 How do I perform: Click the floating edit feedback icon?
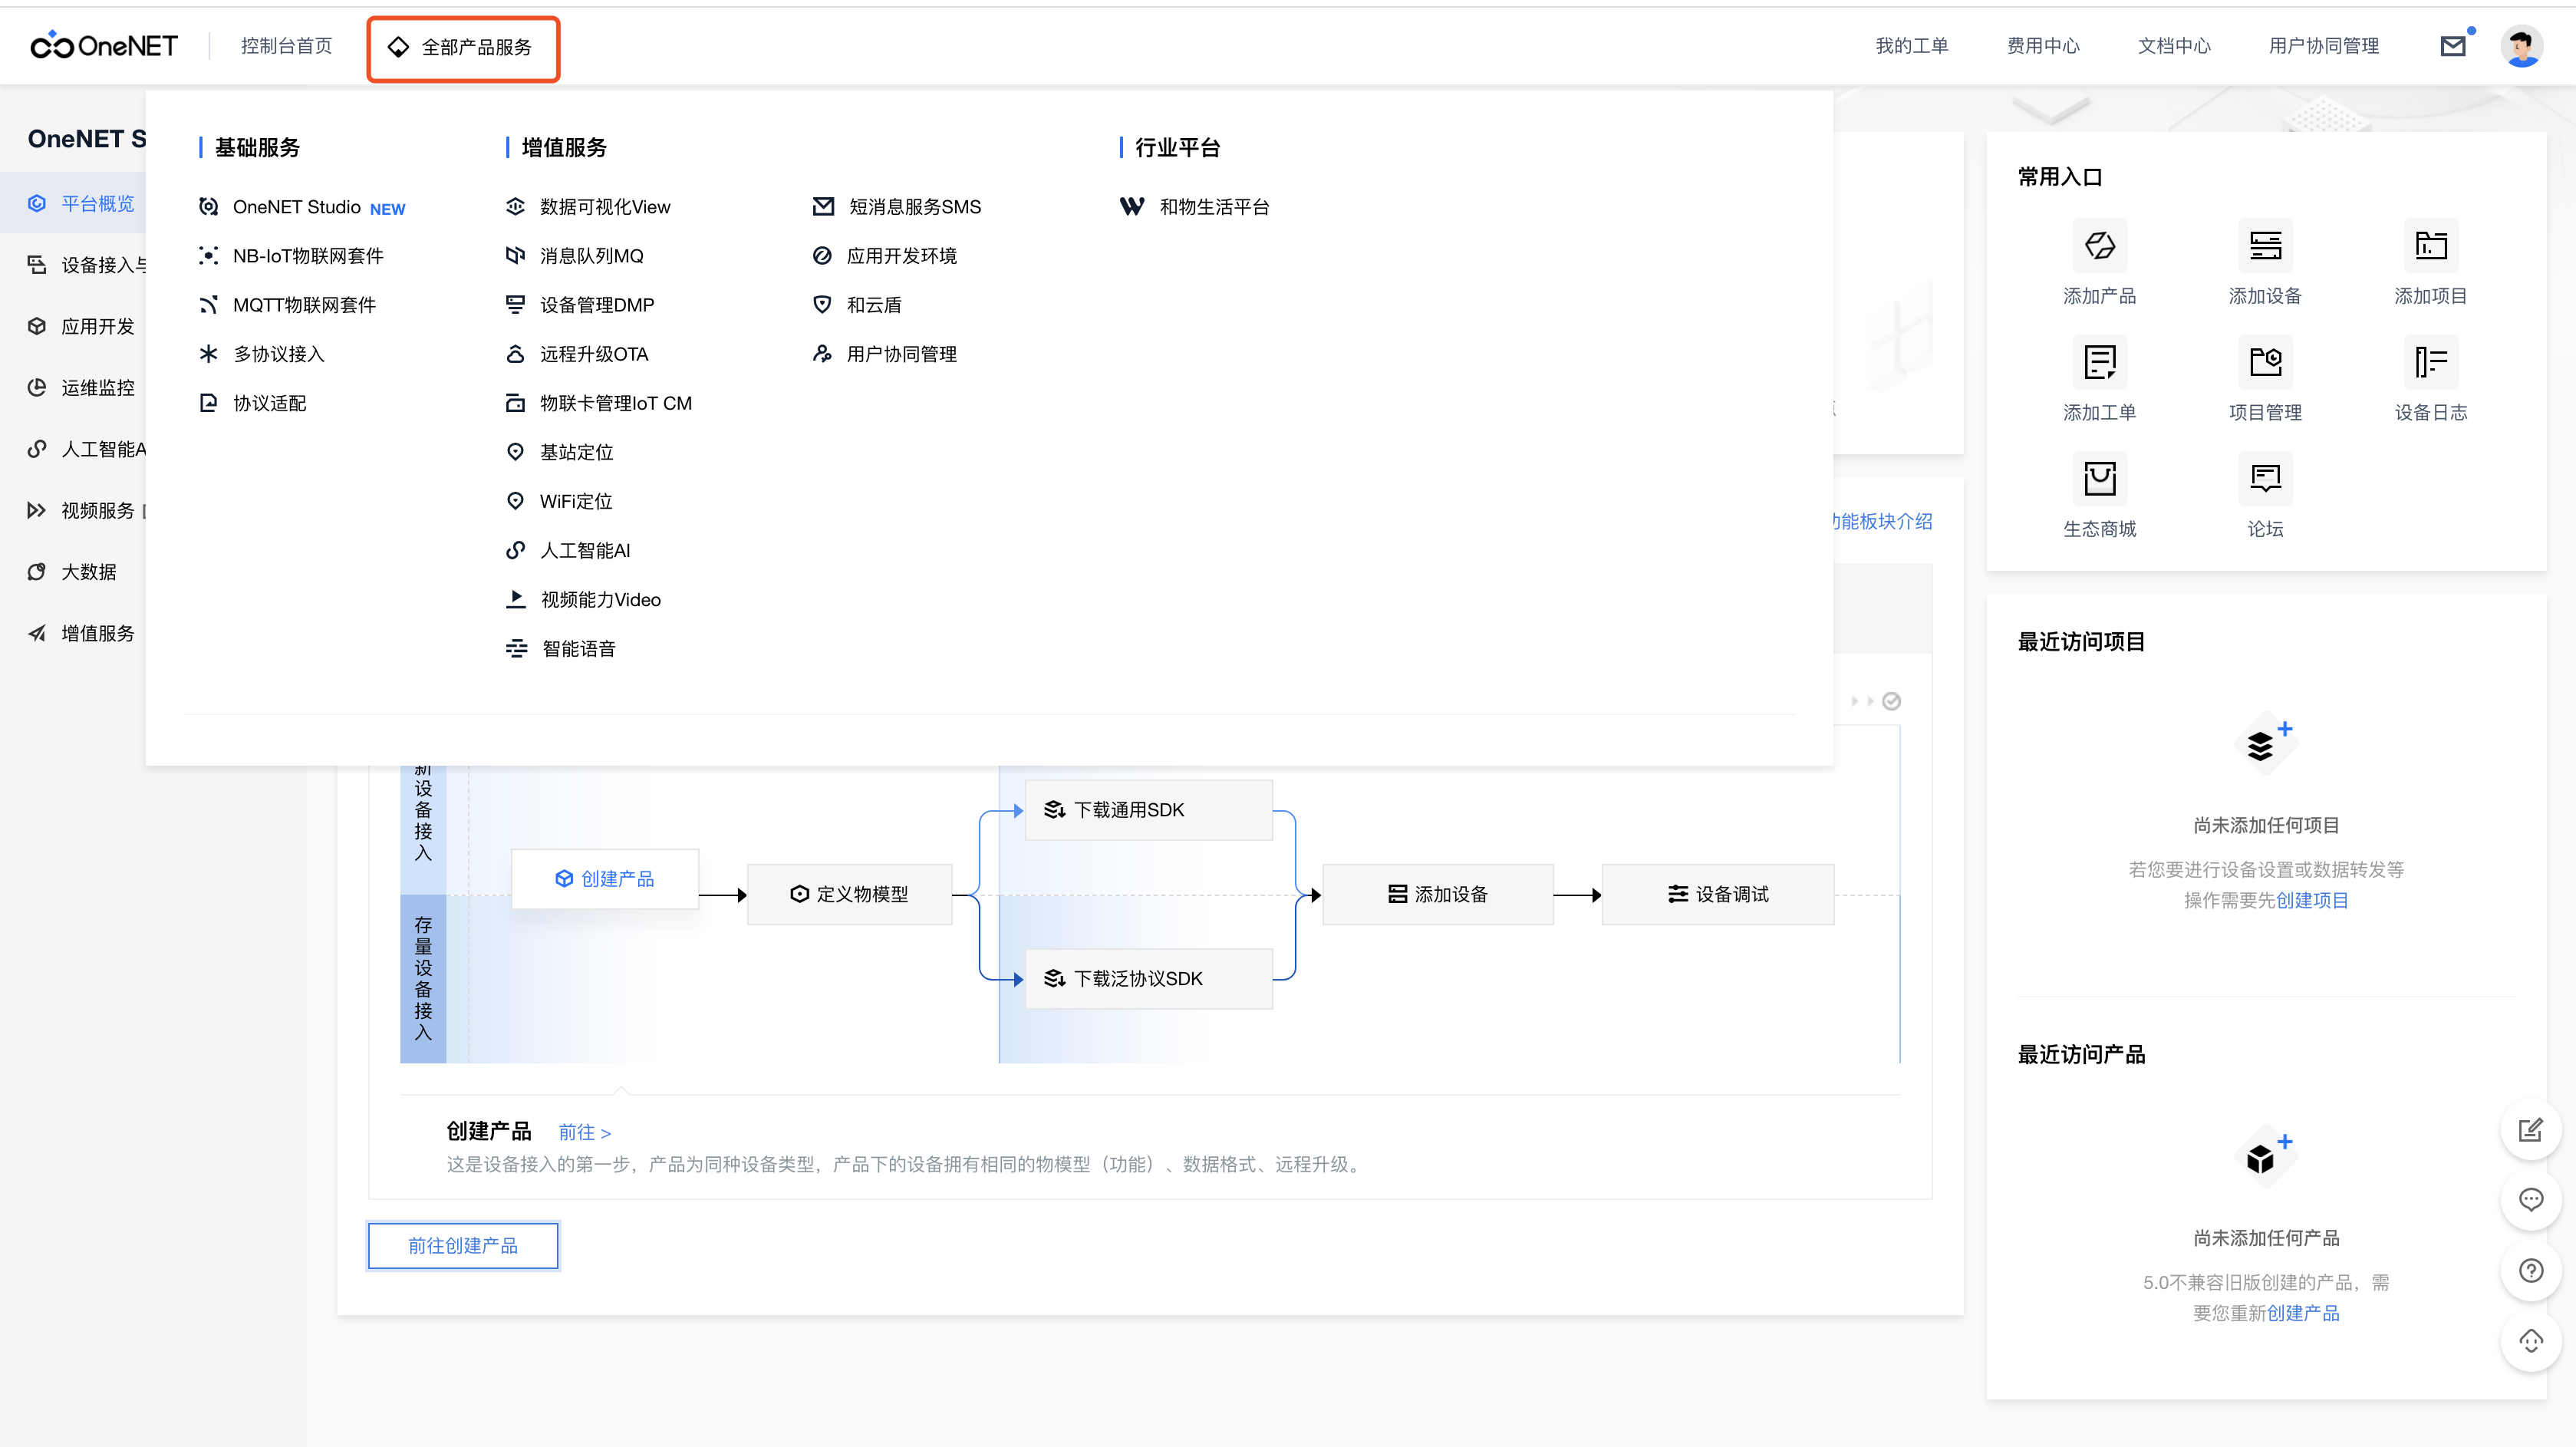tap(2530, 1131)
